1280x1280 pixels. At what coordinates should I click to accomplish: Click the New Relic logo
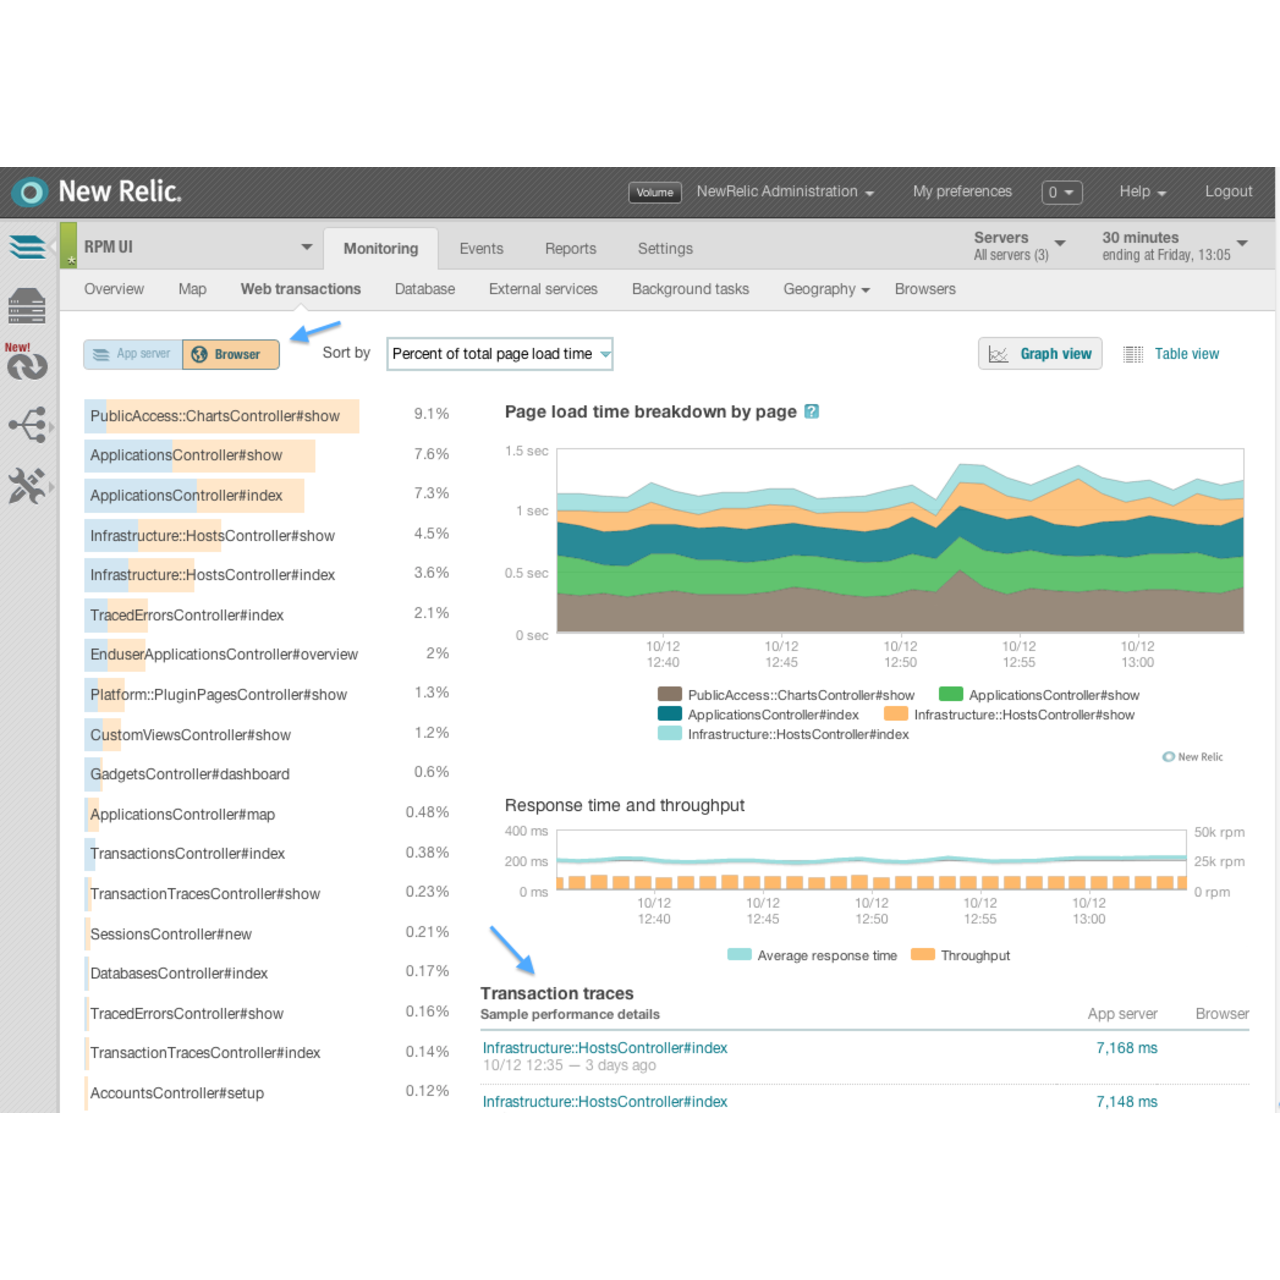[95, 191]
